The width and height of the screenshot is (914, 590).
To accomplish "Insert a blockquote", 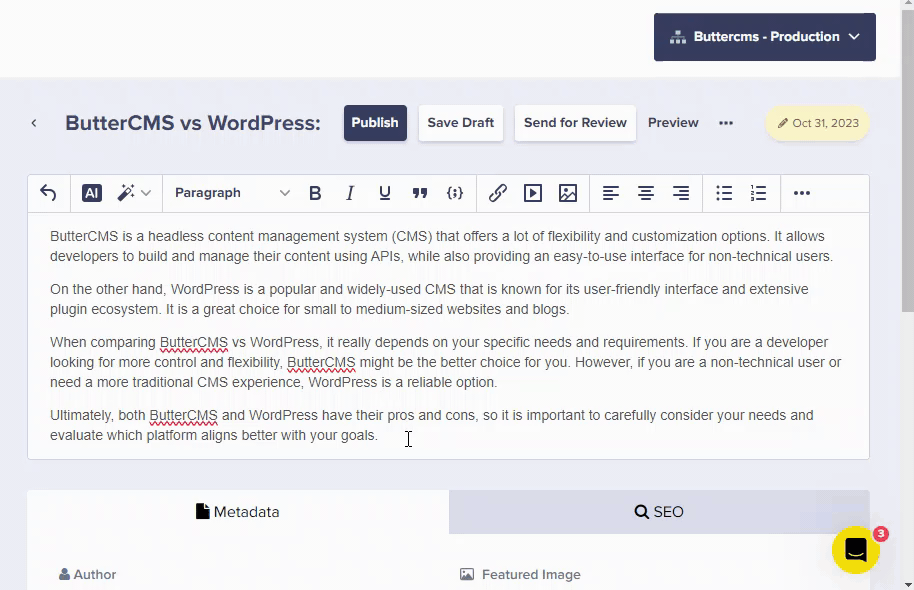I will pyautogui.click(x=420, y=193).
